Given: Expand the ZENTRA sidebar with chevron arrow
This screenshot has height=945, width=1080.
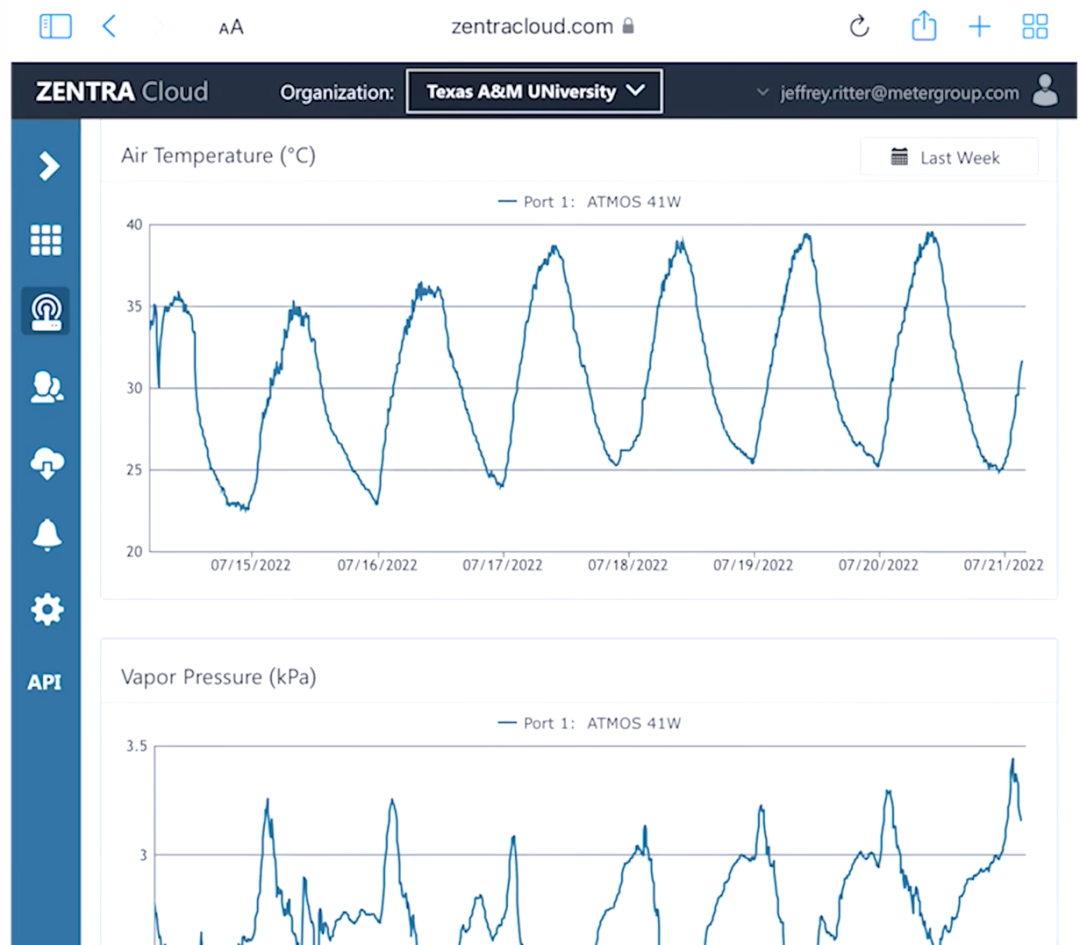Looking at the screenshot, I should [x=47, y=166].
